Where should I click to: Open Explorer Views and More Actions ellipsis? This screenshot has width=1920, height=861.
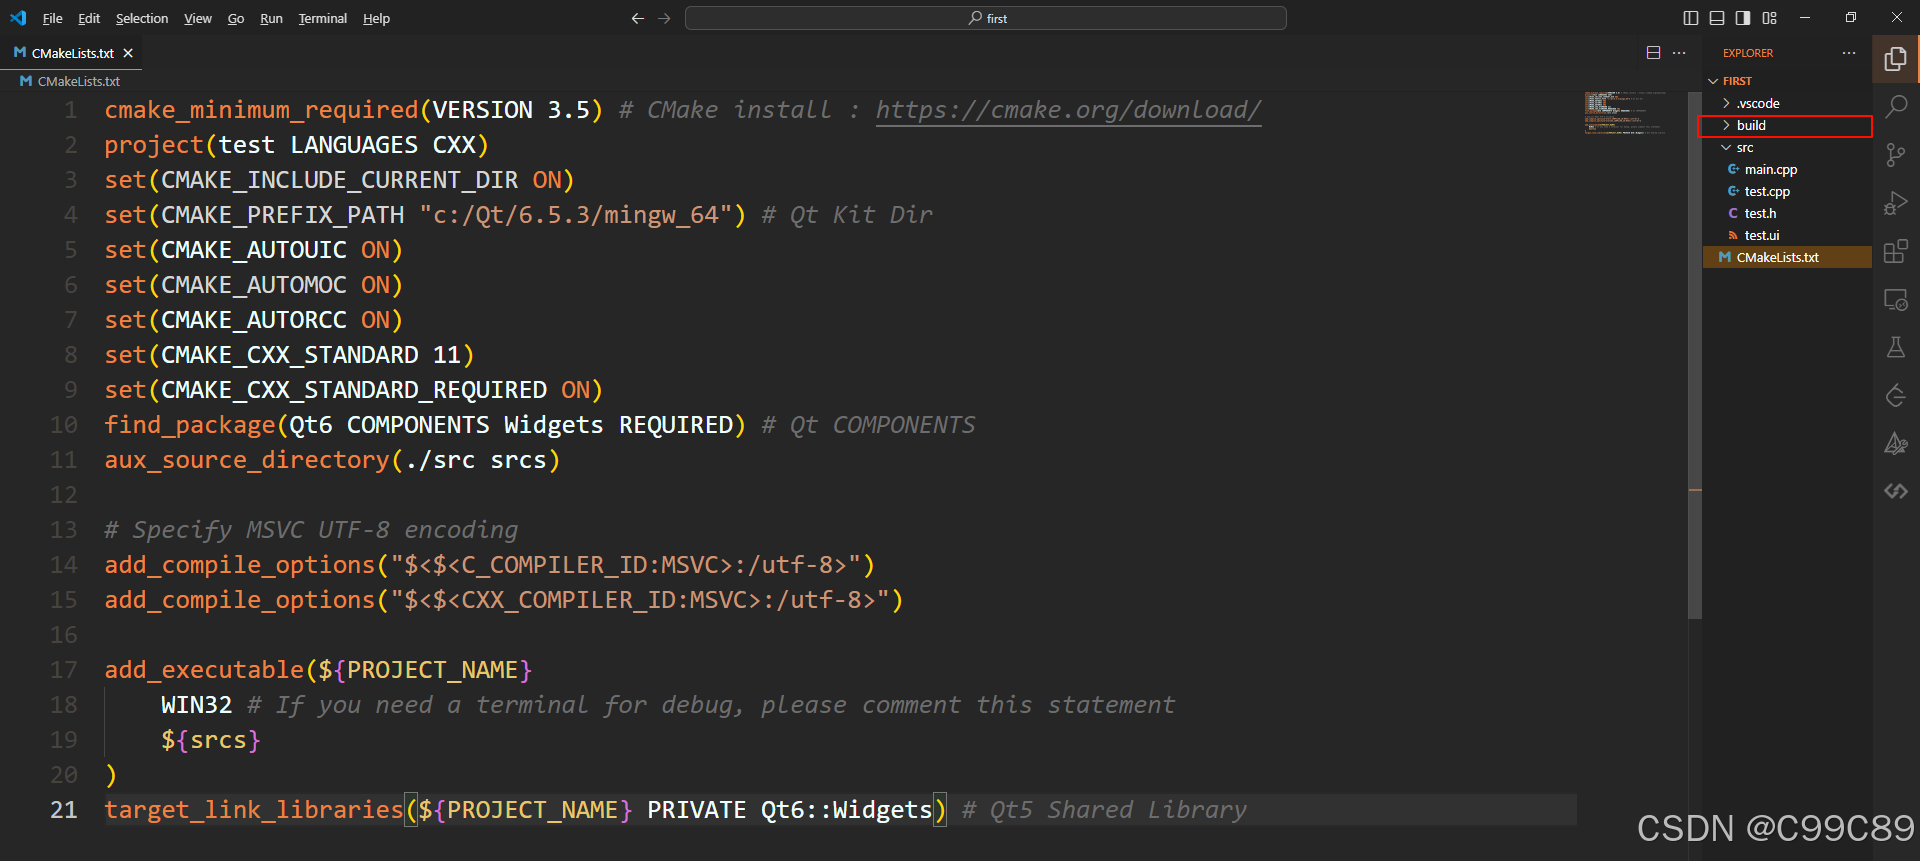click(x=1849, y=53)
